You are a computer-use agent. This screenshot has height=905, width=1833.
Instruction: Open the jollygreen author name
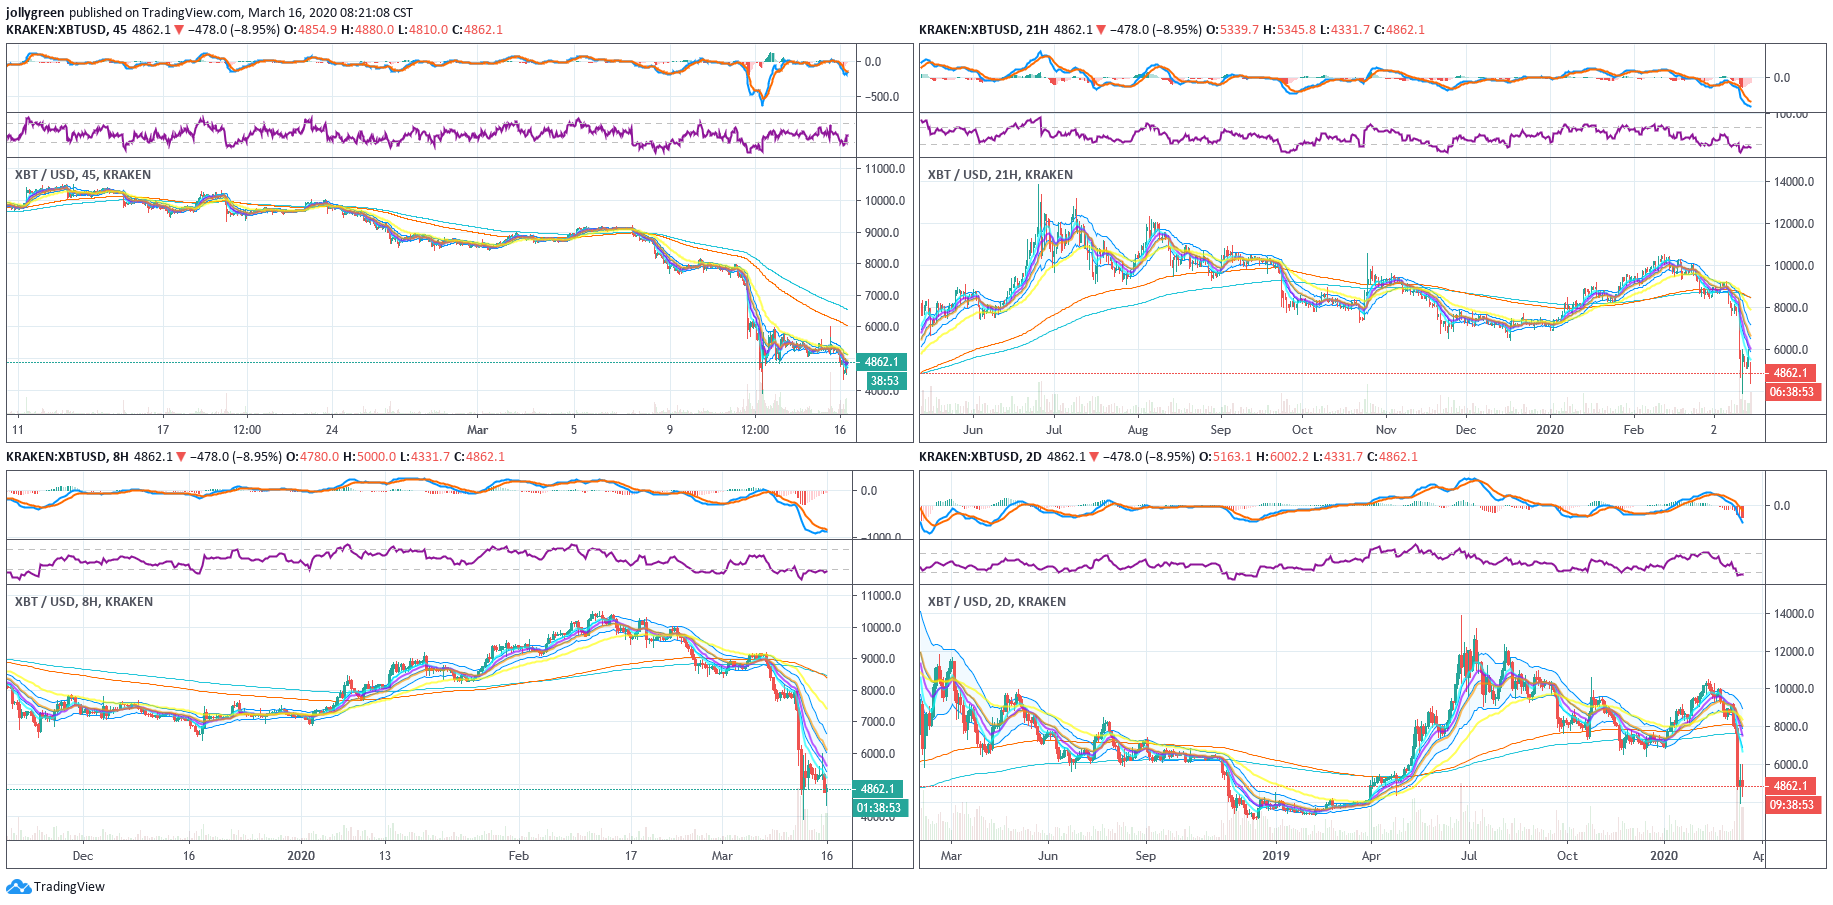(35, 13)
